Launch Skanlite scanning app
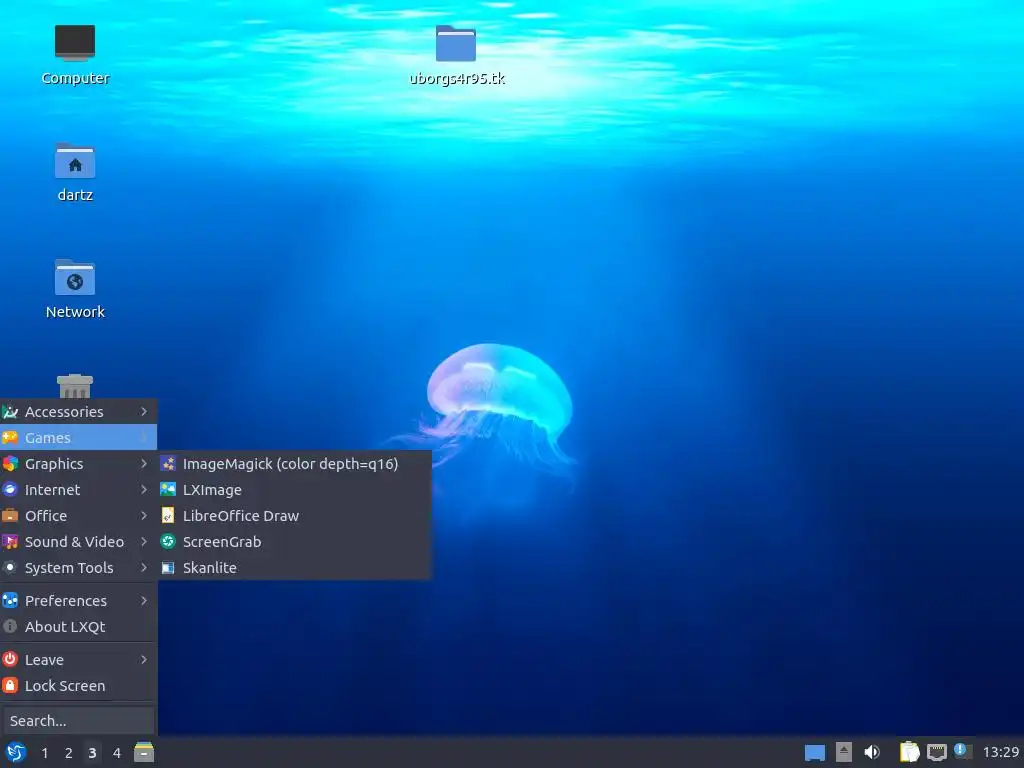This screenshot has height=768, width=1024. (x=295, y=568)
